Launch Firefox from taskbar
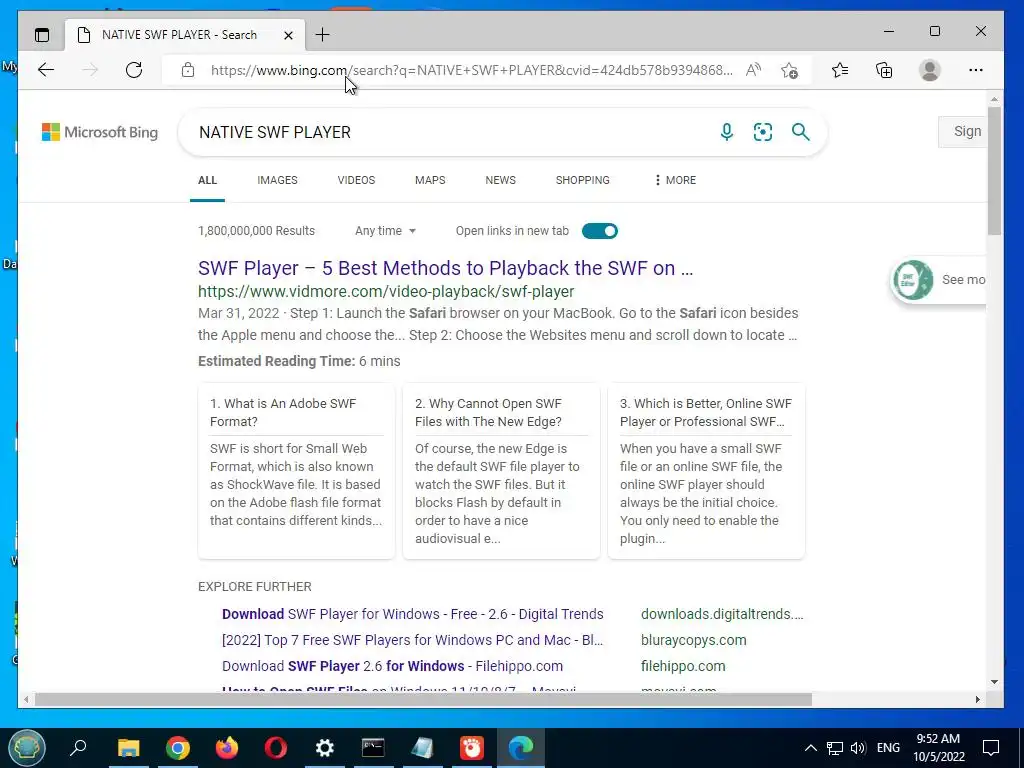This screenshot has height=768, width=1024. pyautogui.click(x=227, y=748)
